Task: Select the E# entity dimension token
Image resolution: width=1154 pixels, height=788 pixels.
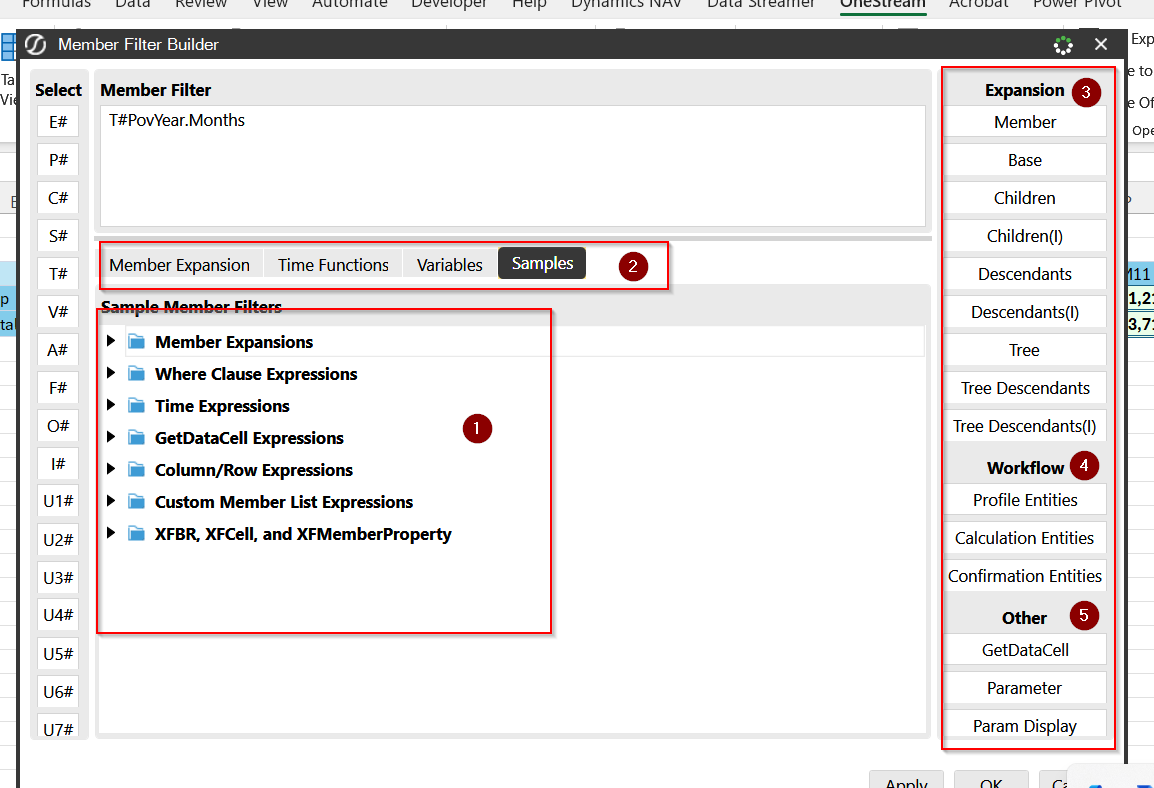Action: (x=57, y=121)
